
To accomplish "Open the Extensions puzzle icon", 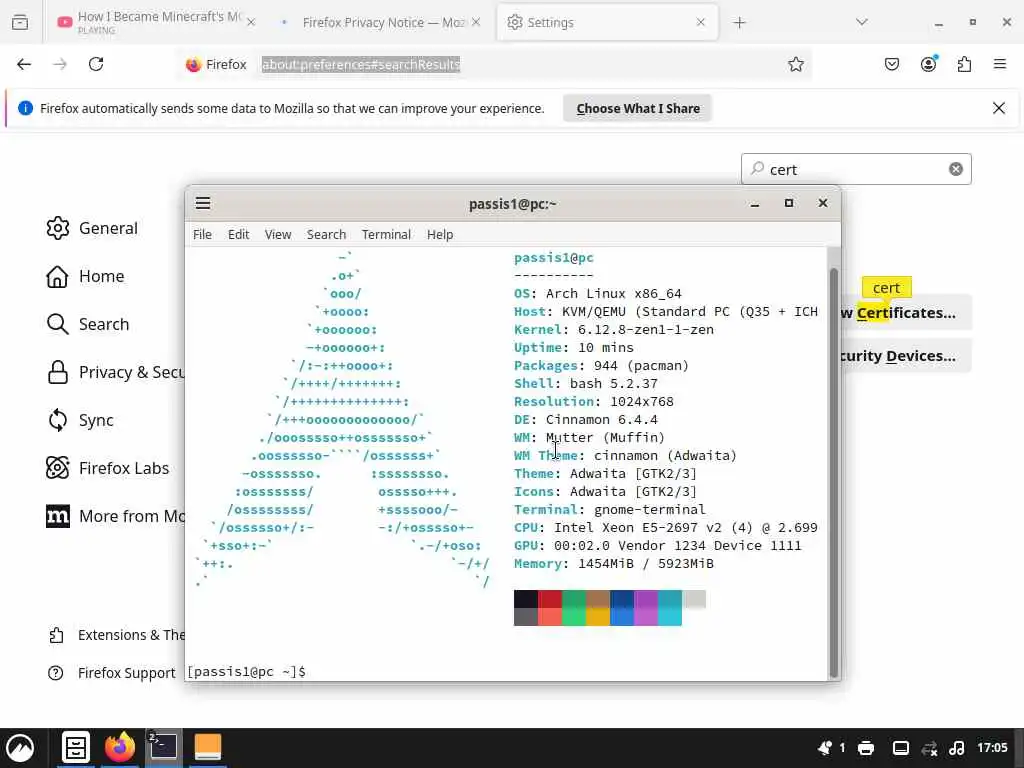I will 965,64.
